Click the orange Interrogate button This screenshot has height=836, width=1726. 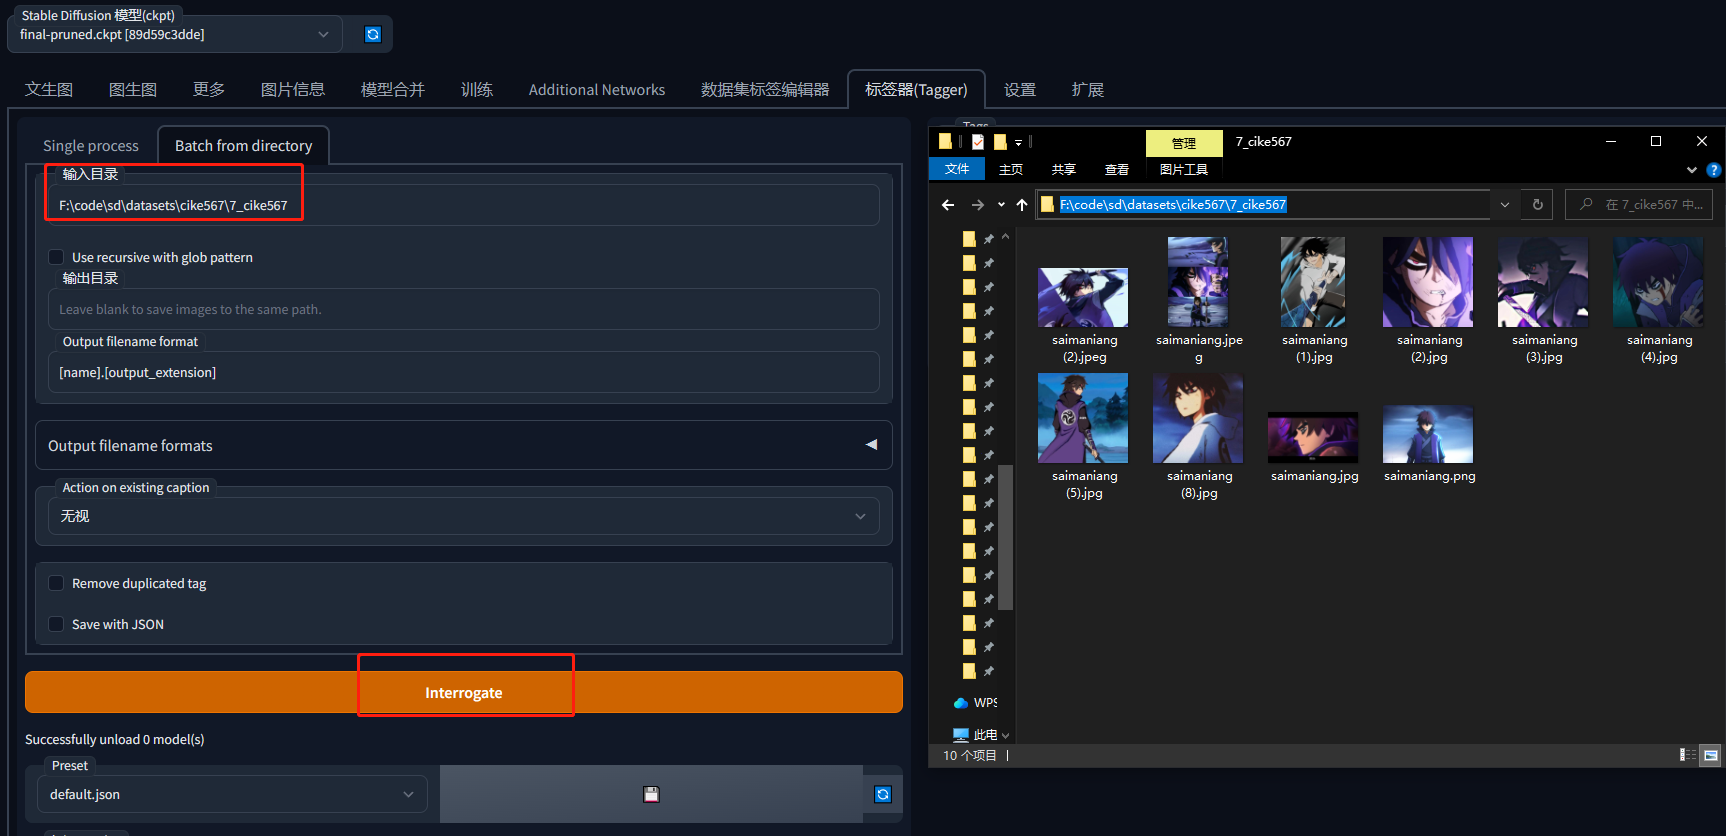point(464,692)
